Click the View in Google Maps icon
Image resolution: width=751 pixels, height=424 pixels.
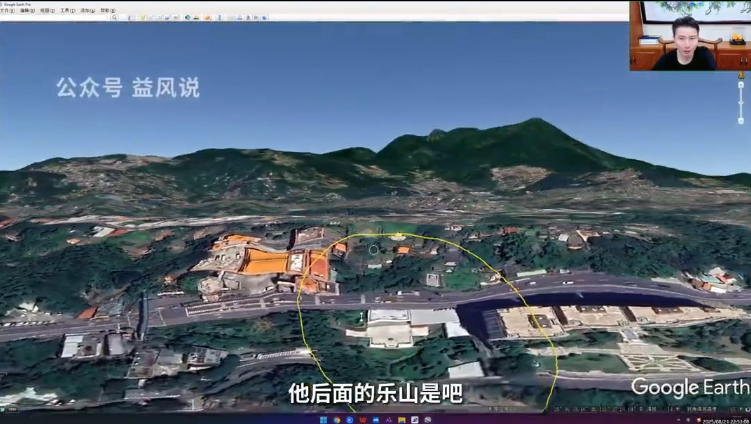(x=256, y=17)
